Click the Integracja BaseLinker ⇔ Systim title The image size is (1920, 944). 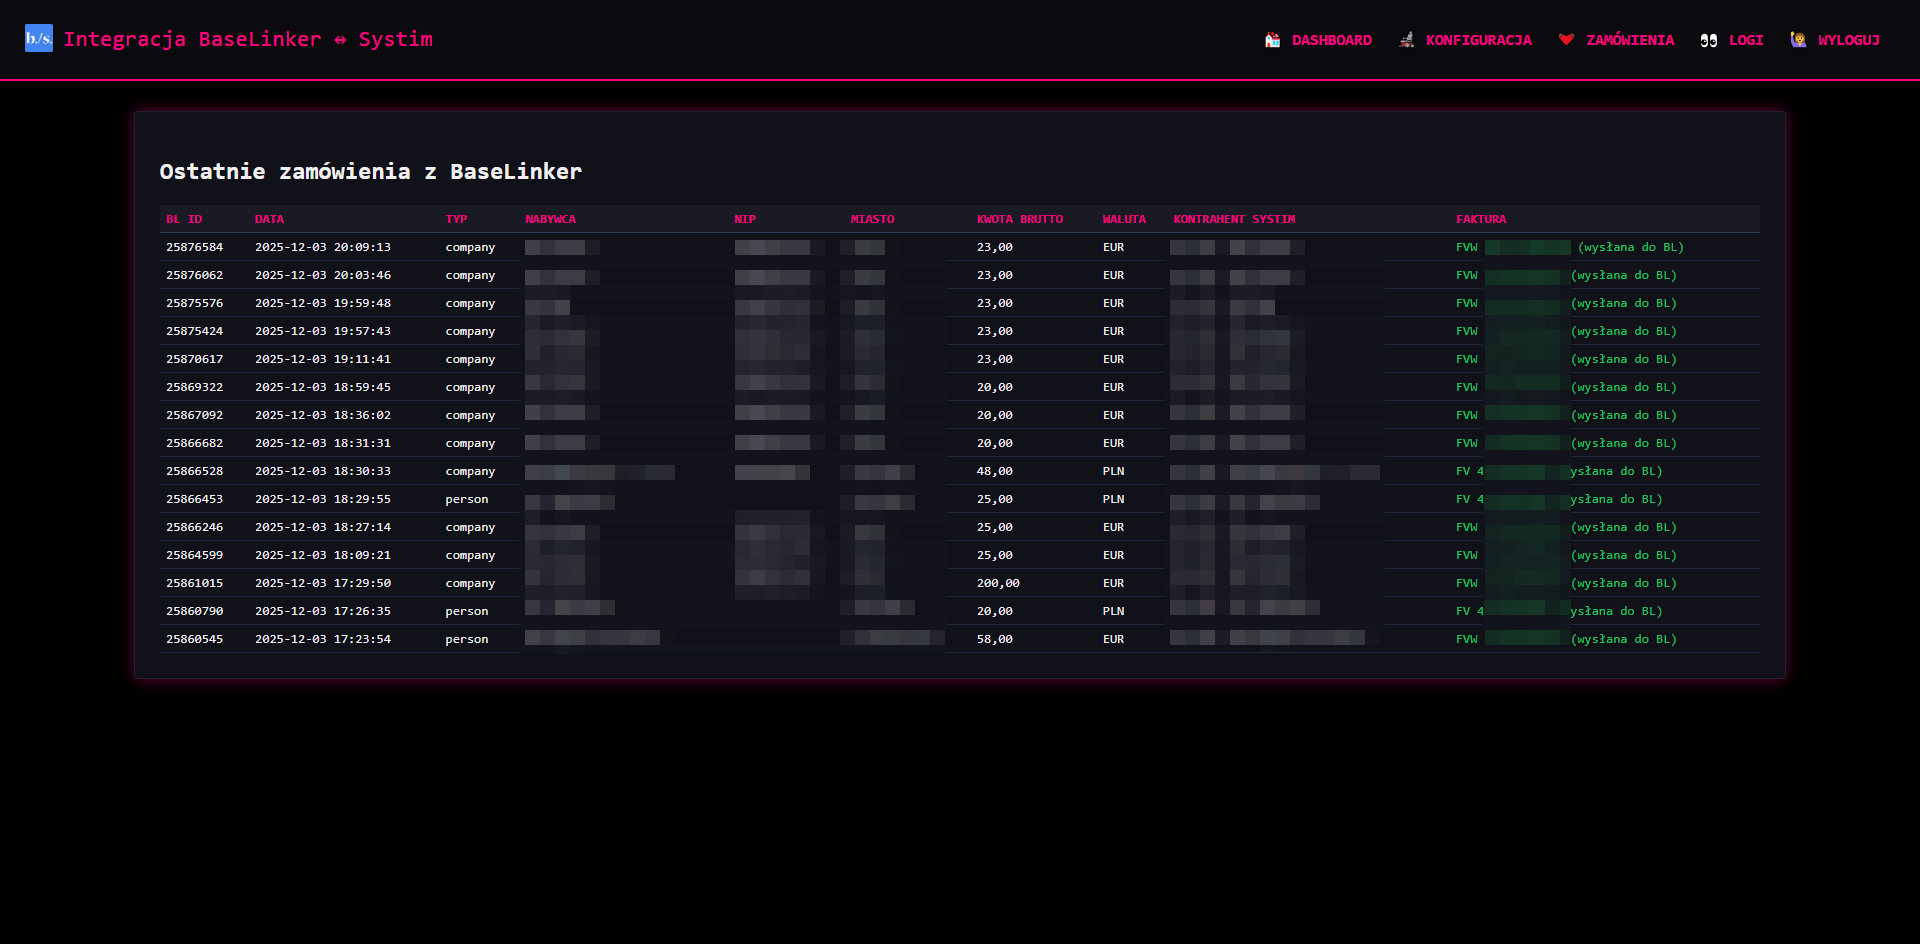[248, 39]
